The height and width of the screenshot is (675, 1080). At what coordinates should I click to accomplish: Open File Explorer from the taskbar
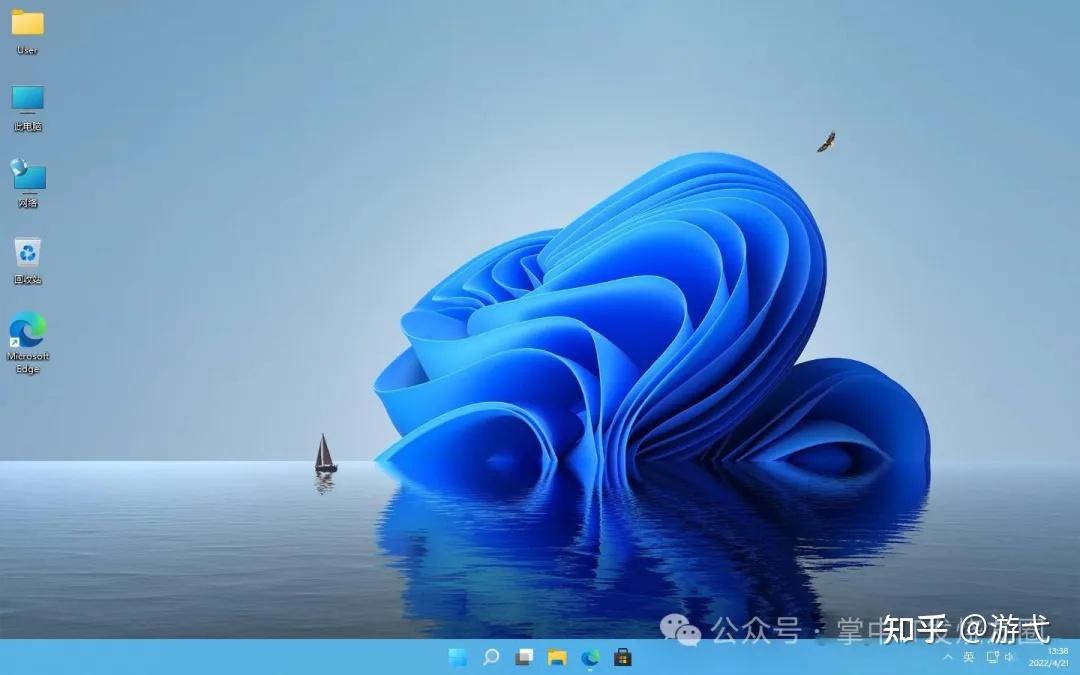click(x=557, y=657)
